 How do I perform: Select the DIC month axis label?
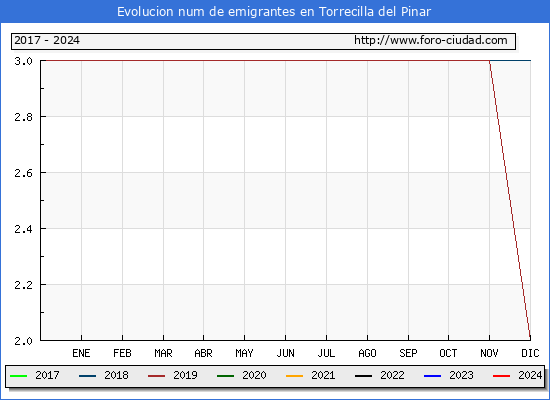pyautogui.click(x=530, y=353)
